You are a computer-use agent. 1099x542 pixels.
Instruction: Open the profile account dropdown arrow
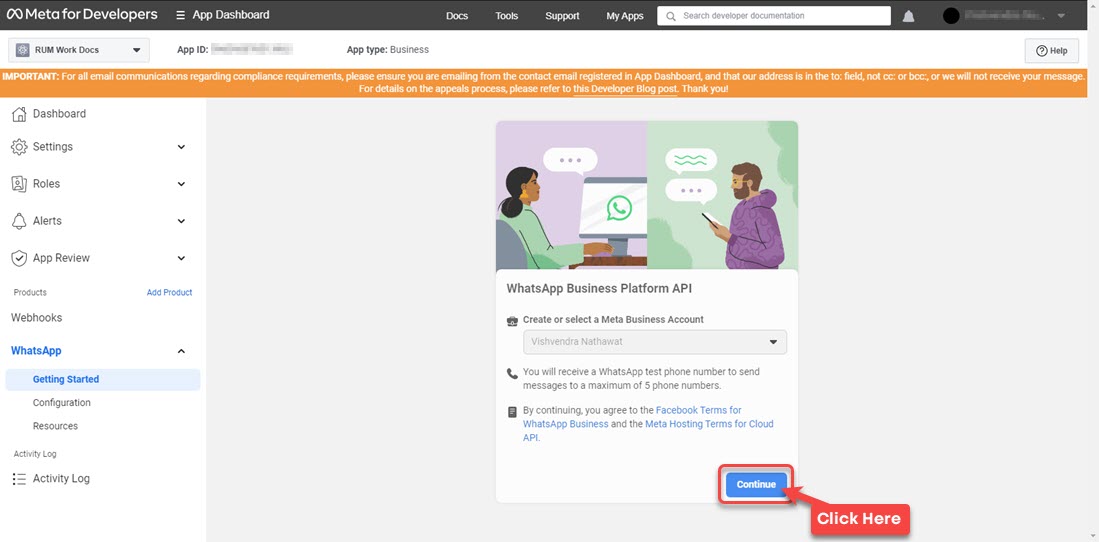point(1061,15)
